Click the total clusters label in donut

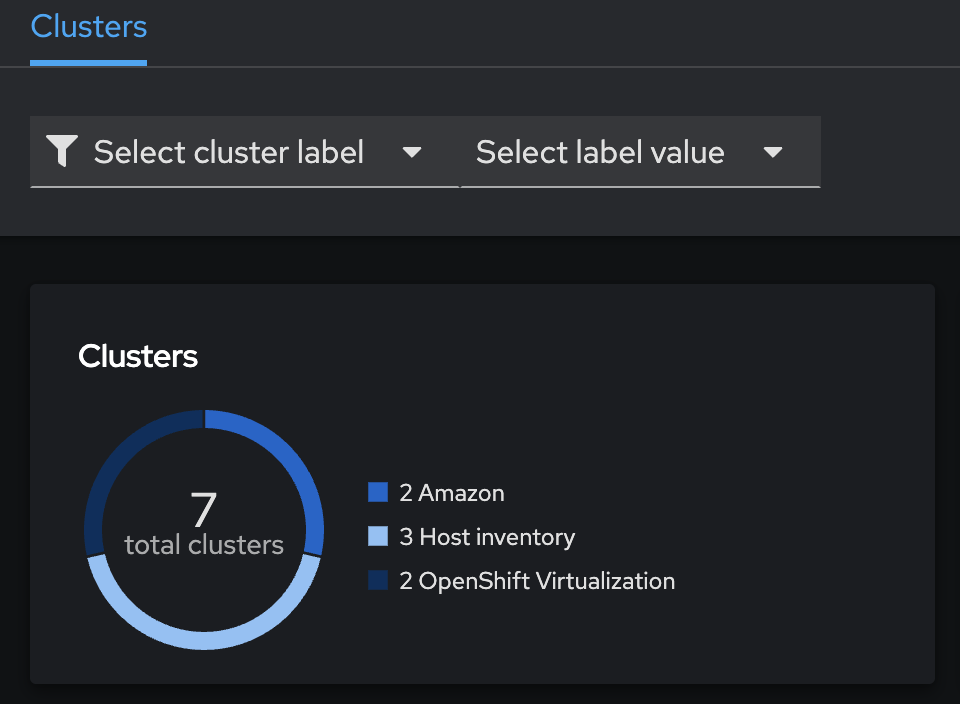(204, 545)
